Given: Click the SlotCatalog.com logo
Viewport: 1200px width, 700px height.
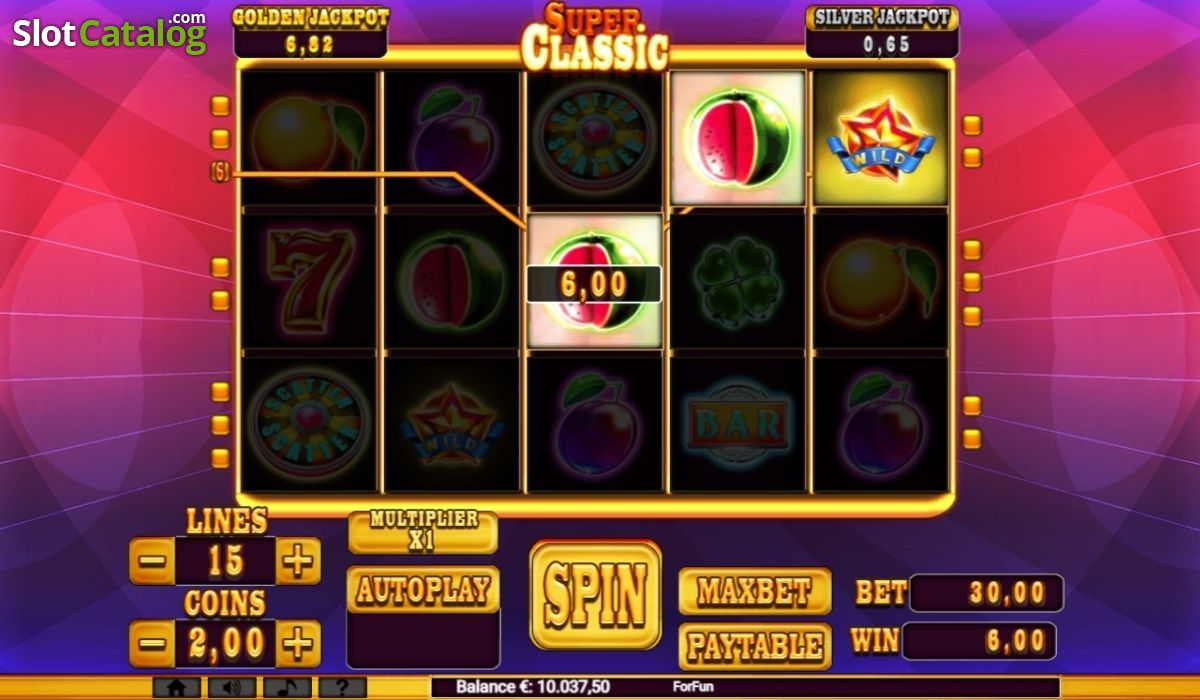Looking at the screenshot, I should (x=110, y=32).
